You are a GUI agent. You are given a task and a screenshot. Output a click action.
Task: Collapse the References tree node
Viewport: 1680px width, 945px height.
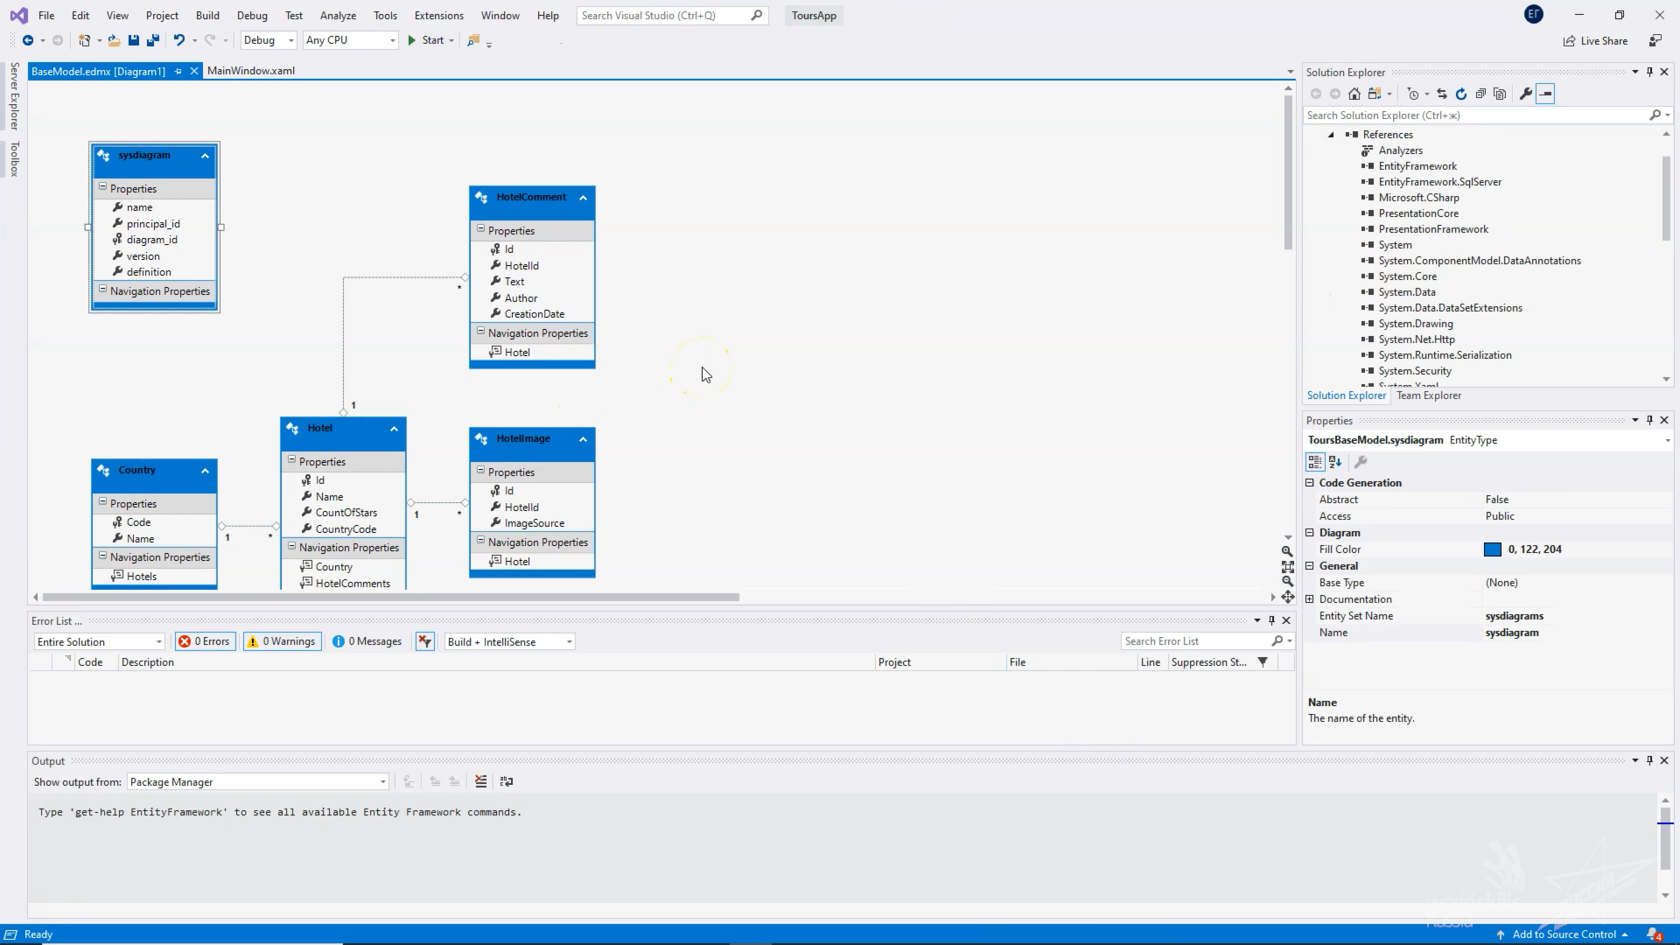pyautogui.click(x=1331, y=135)
